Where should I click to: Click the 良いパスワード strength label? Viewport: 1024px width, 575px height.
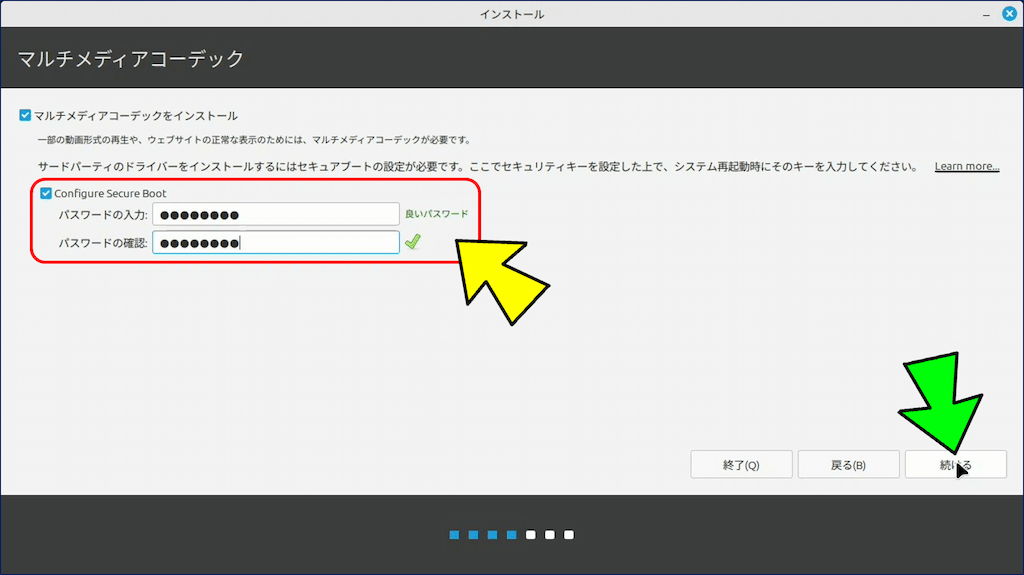click(x=436, y=214)
